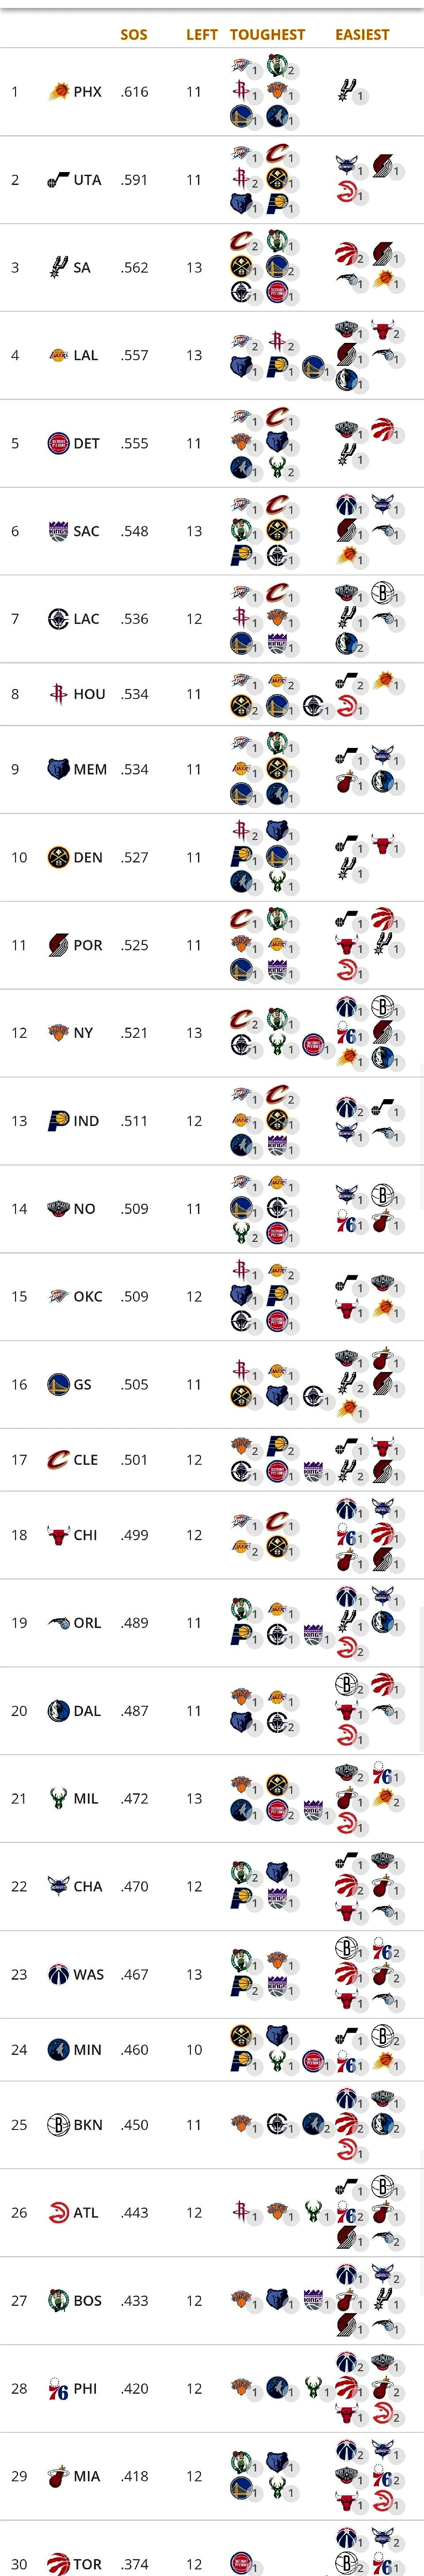This screenshot has height=2576, width=424.
Task: Click the LEFT column header
Action: (x=201, y=35)
